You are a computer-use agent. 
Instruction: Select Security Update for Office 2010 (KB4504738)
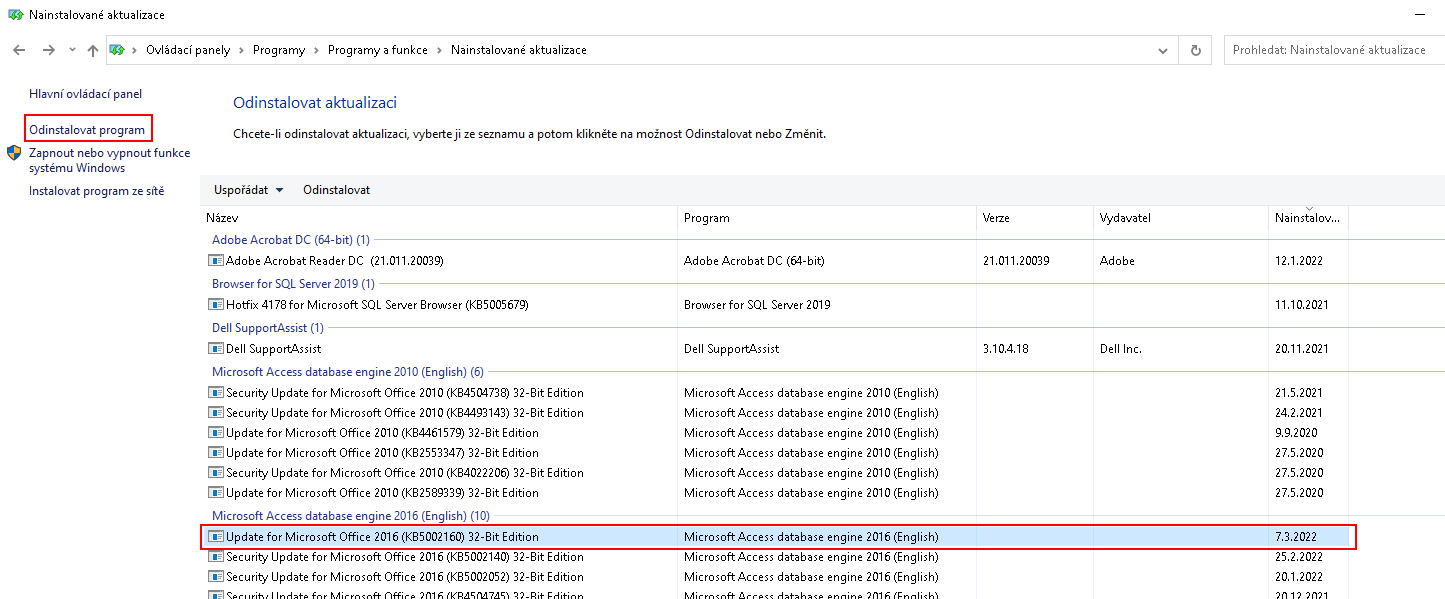(405, 393)
